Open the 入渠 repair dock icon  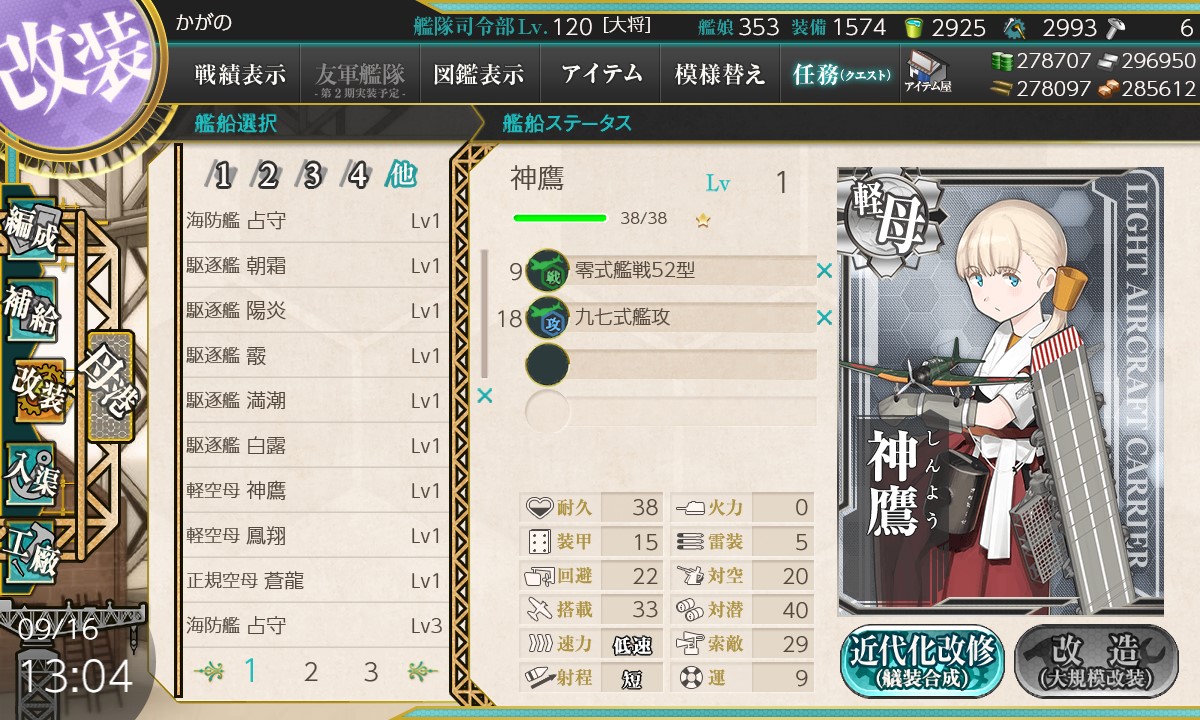point(32,470)
